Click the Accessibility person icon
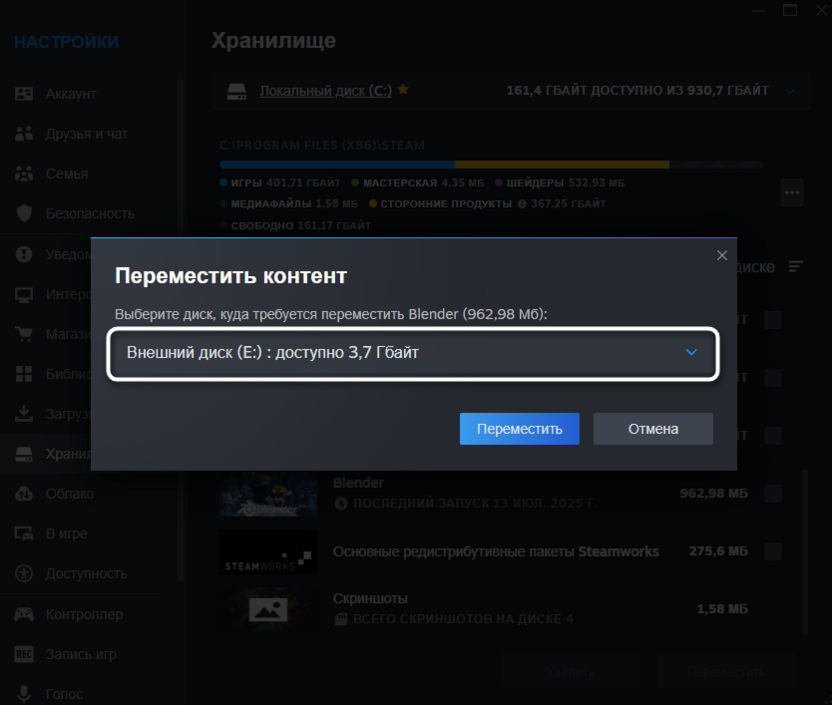Viewport: 832px width, 705px height. point(24,573)
